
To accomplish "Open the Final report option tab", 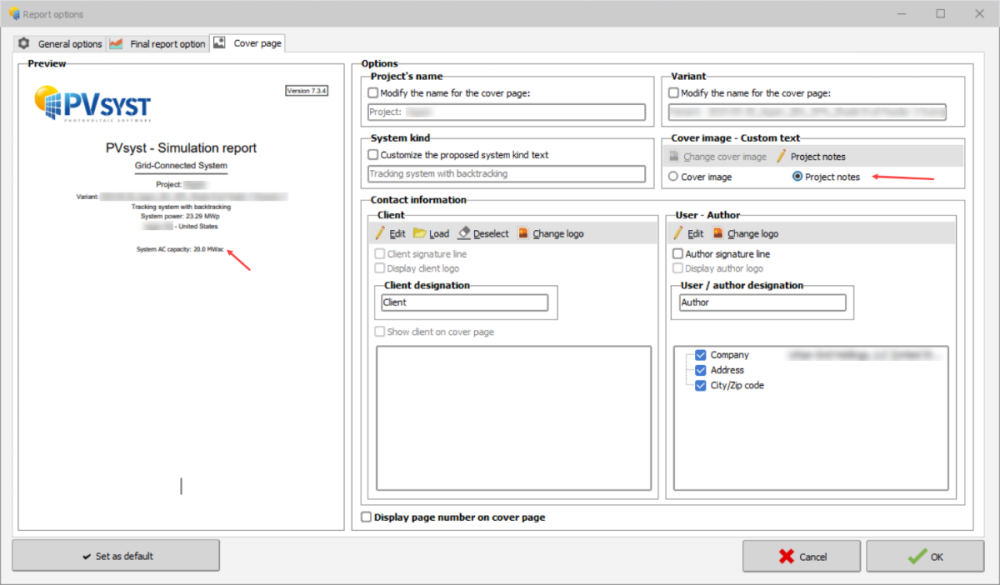I will (x=158, y=44).
